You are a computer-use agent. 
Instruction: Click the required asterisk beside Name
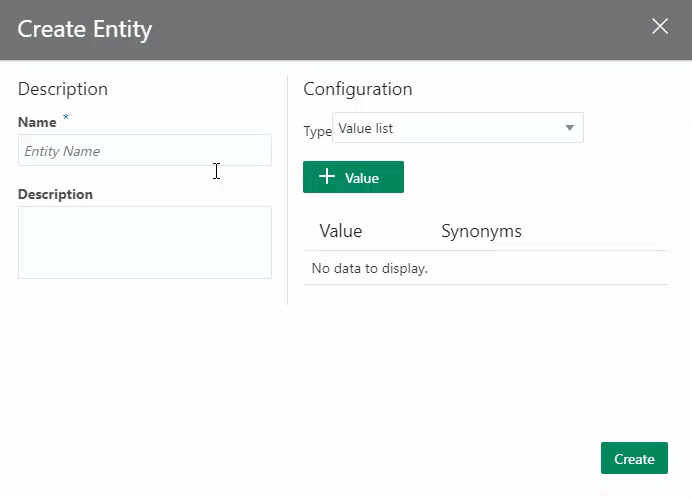pos(66,119)
